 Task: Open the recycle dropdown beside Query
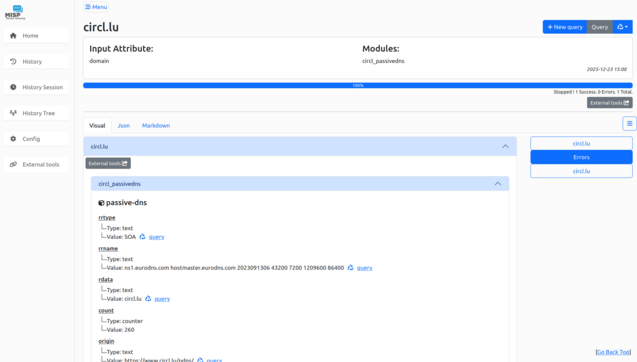(x=622, y=27)
